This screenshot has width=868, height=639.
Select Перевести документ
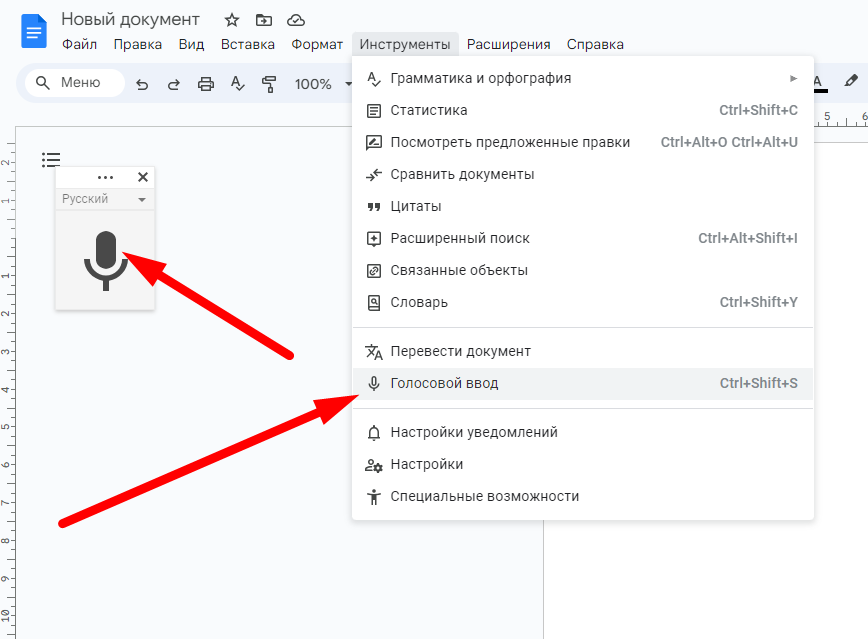coord(583,352)
